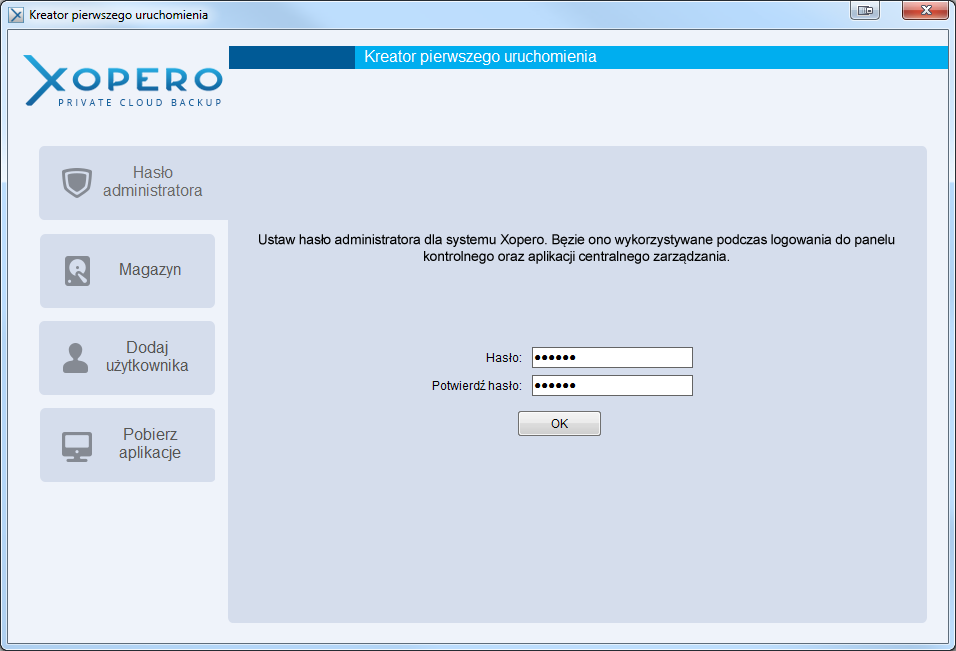956x651 pixels.
Task: Click the user silhouette icon
Action: (76, 358)
